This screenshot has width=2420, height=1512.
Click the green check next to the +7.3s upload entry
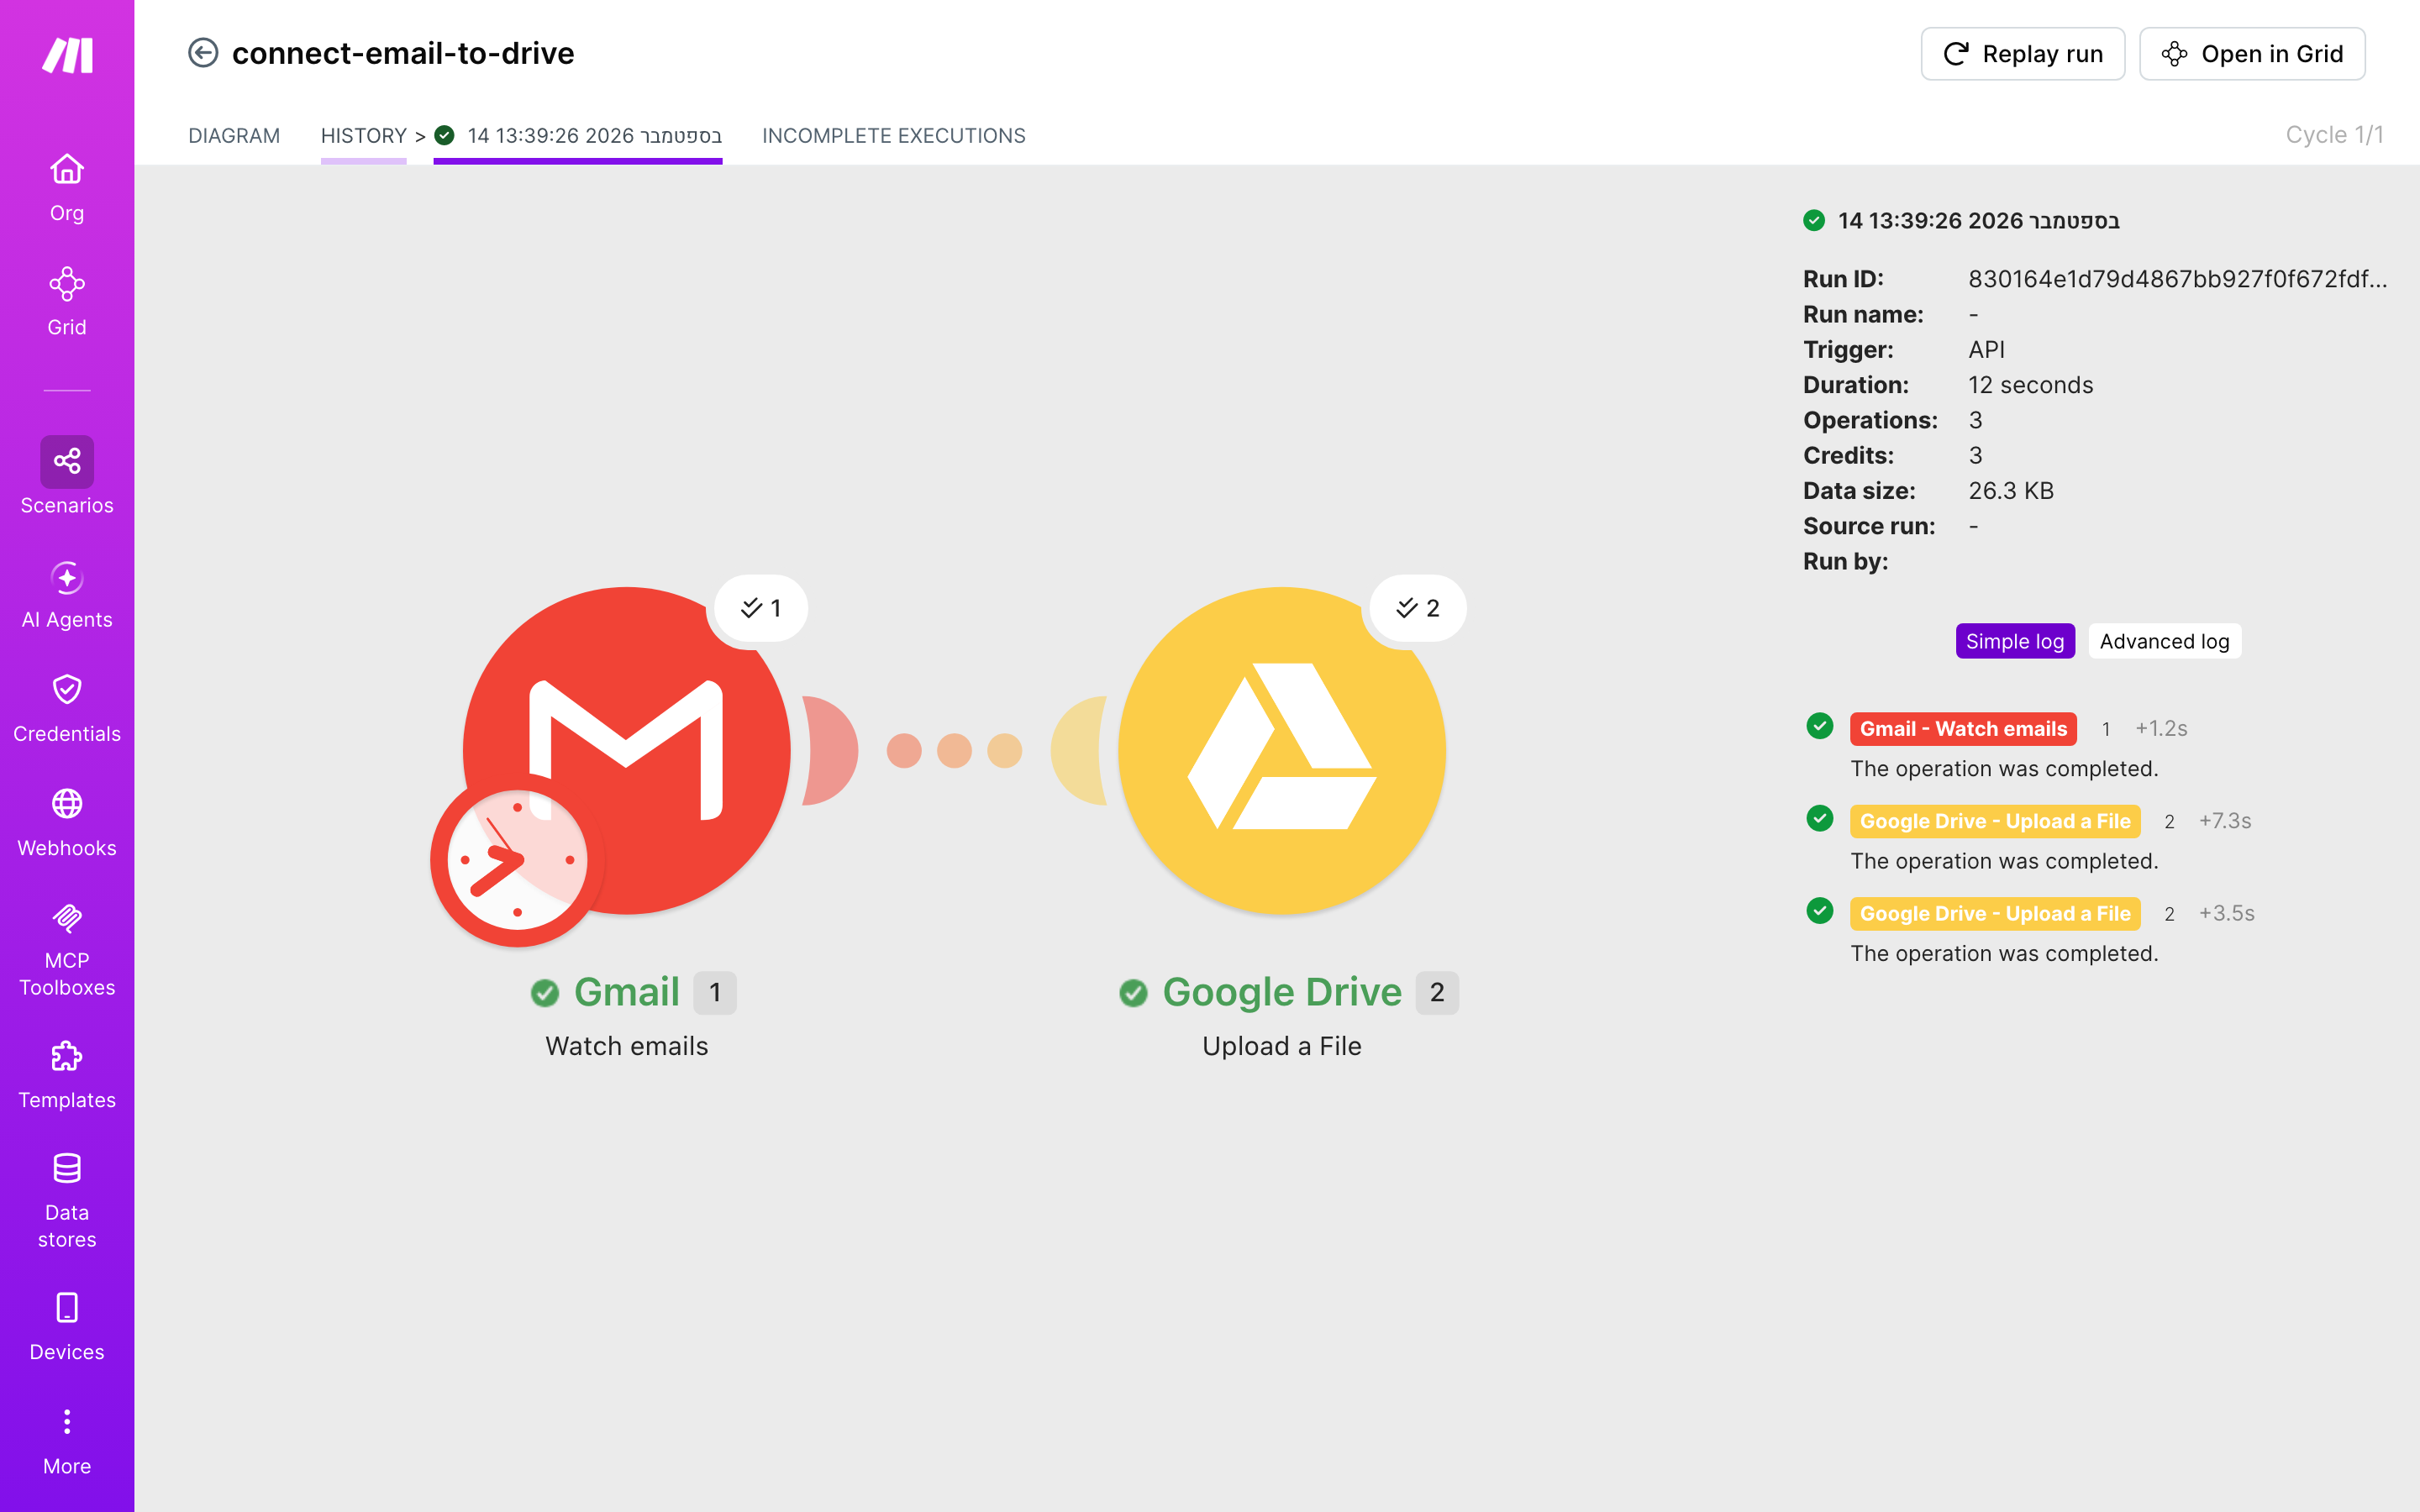(1820, 818)
